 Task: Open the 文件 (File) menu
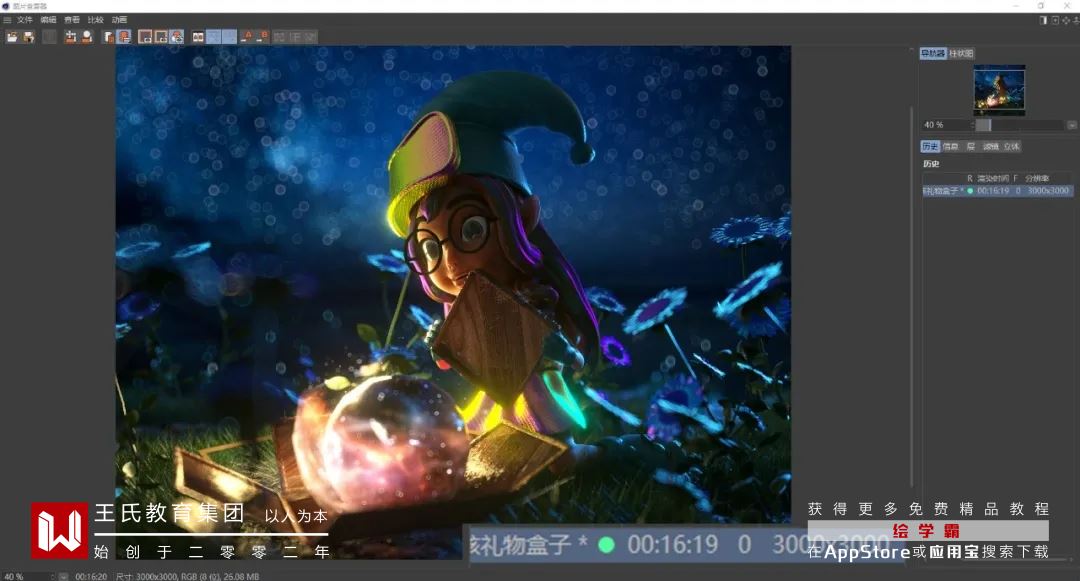(25, 20)
